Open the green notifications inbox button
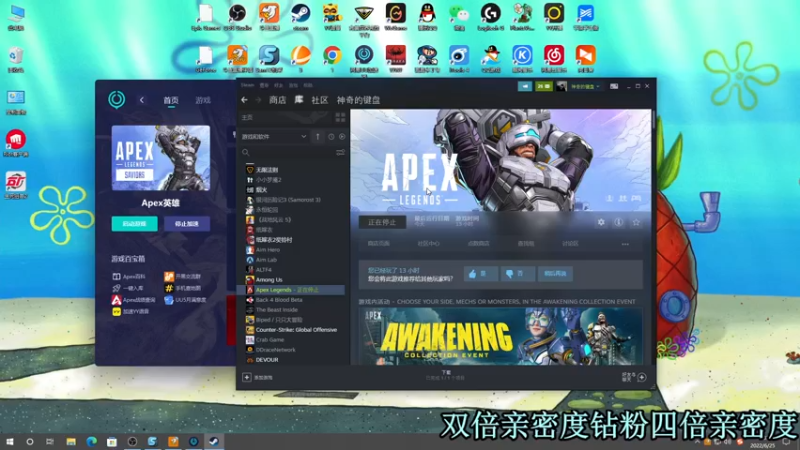The height and width of the screenshot is (450, 800). click(543, 86)
